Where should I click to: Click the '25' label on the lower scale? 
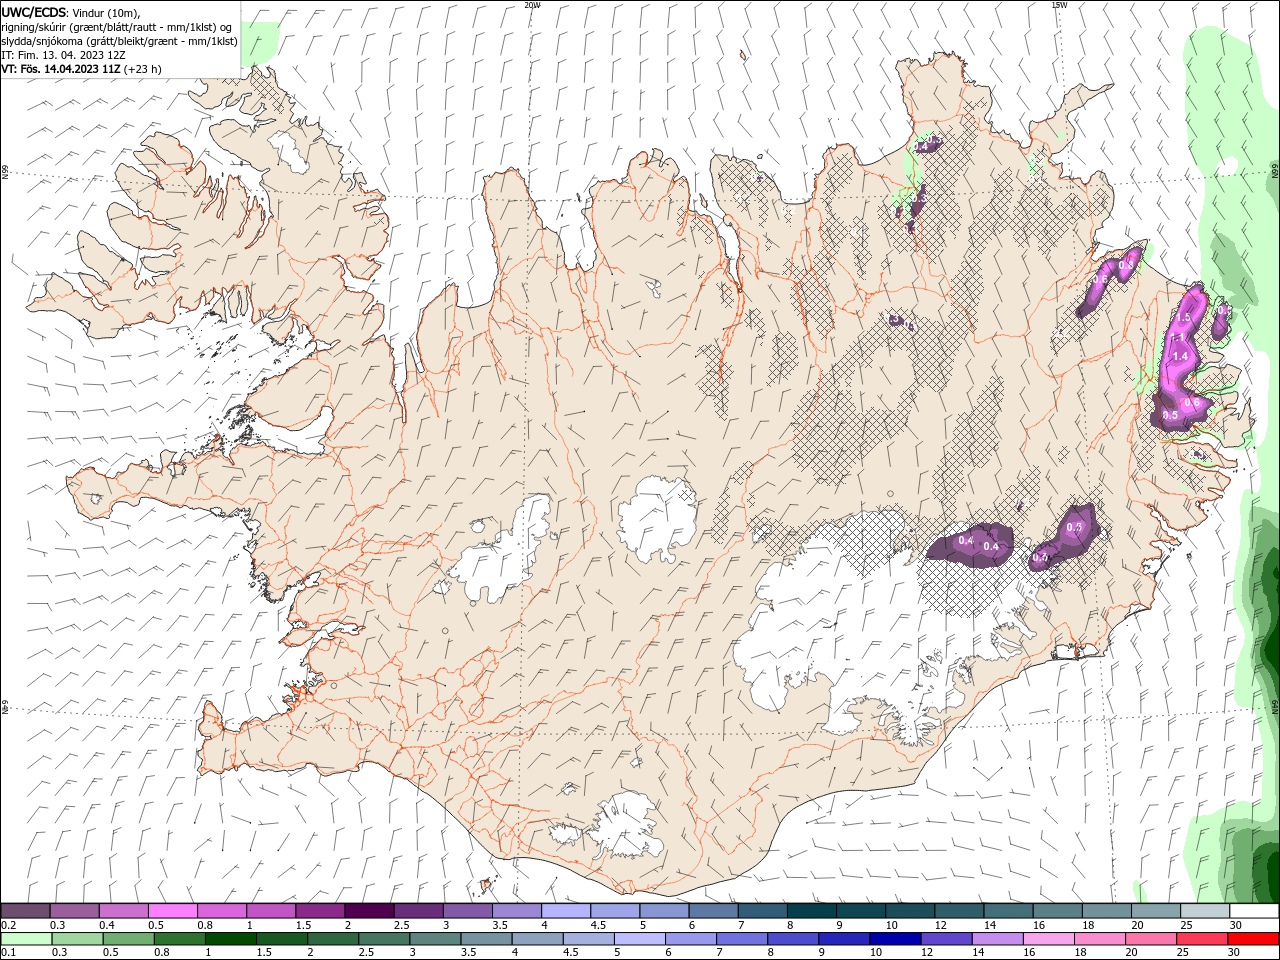pyautogui.click(x=1183, y=952)
